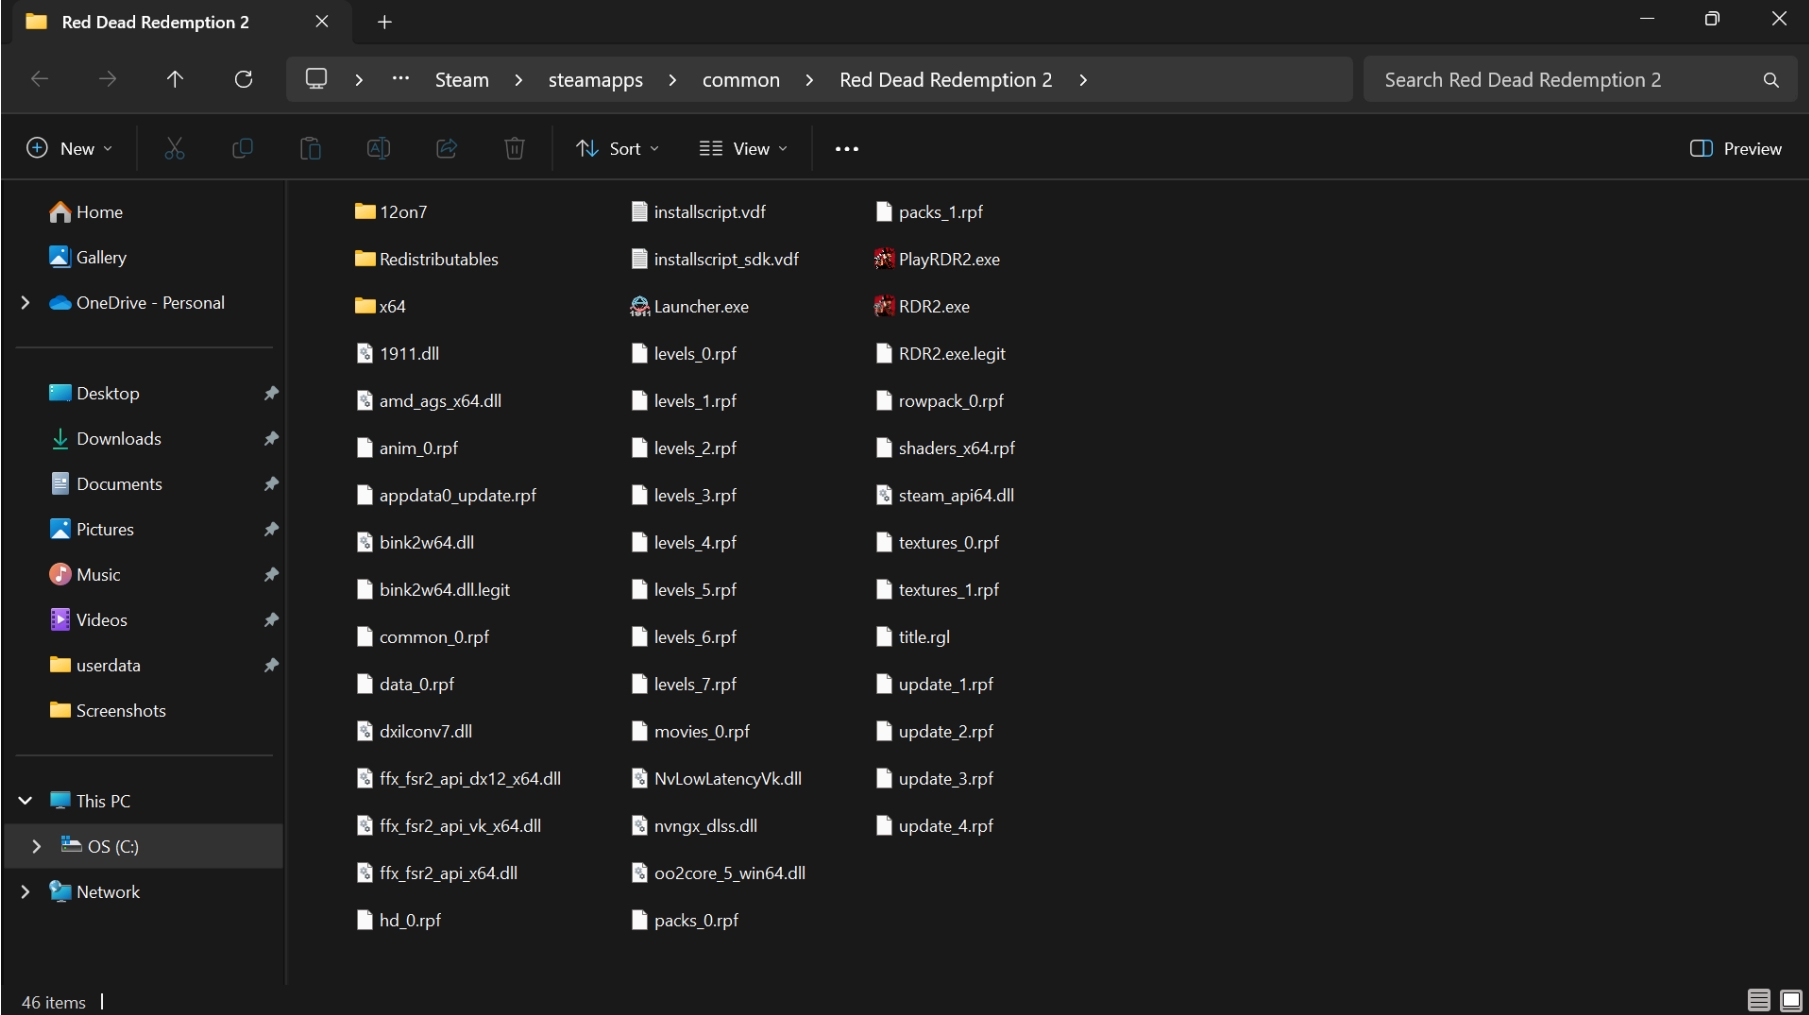The width and height of the screenshot is (1809, 1015).
Task: Switch to large thumbnails view icon in status bar
Action: 1791,1000
